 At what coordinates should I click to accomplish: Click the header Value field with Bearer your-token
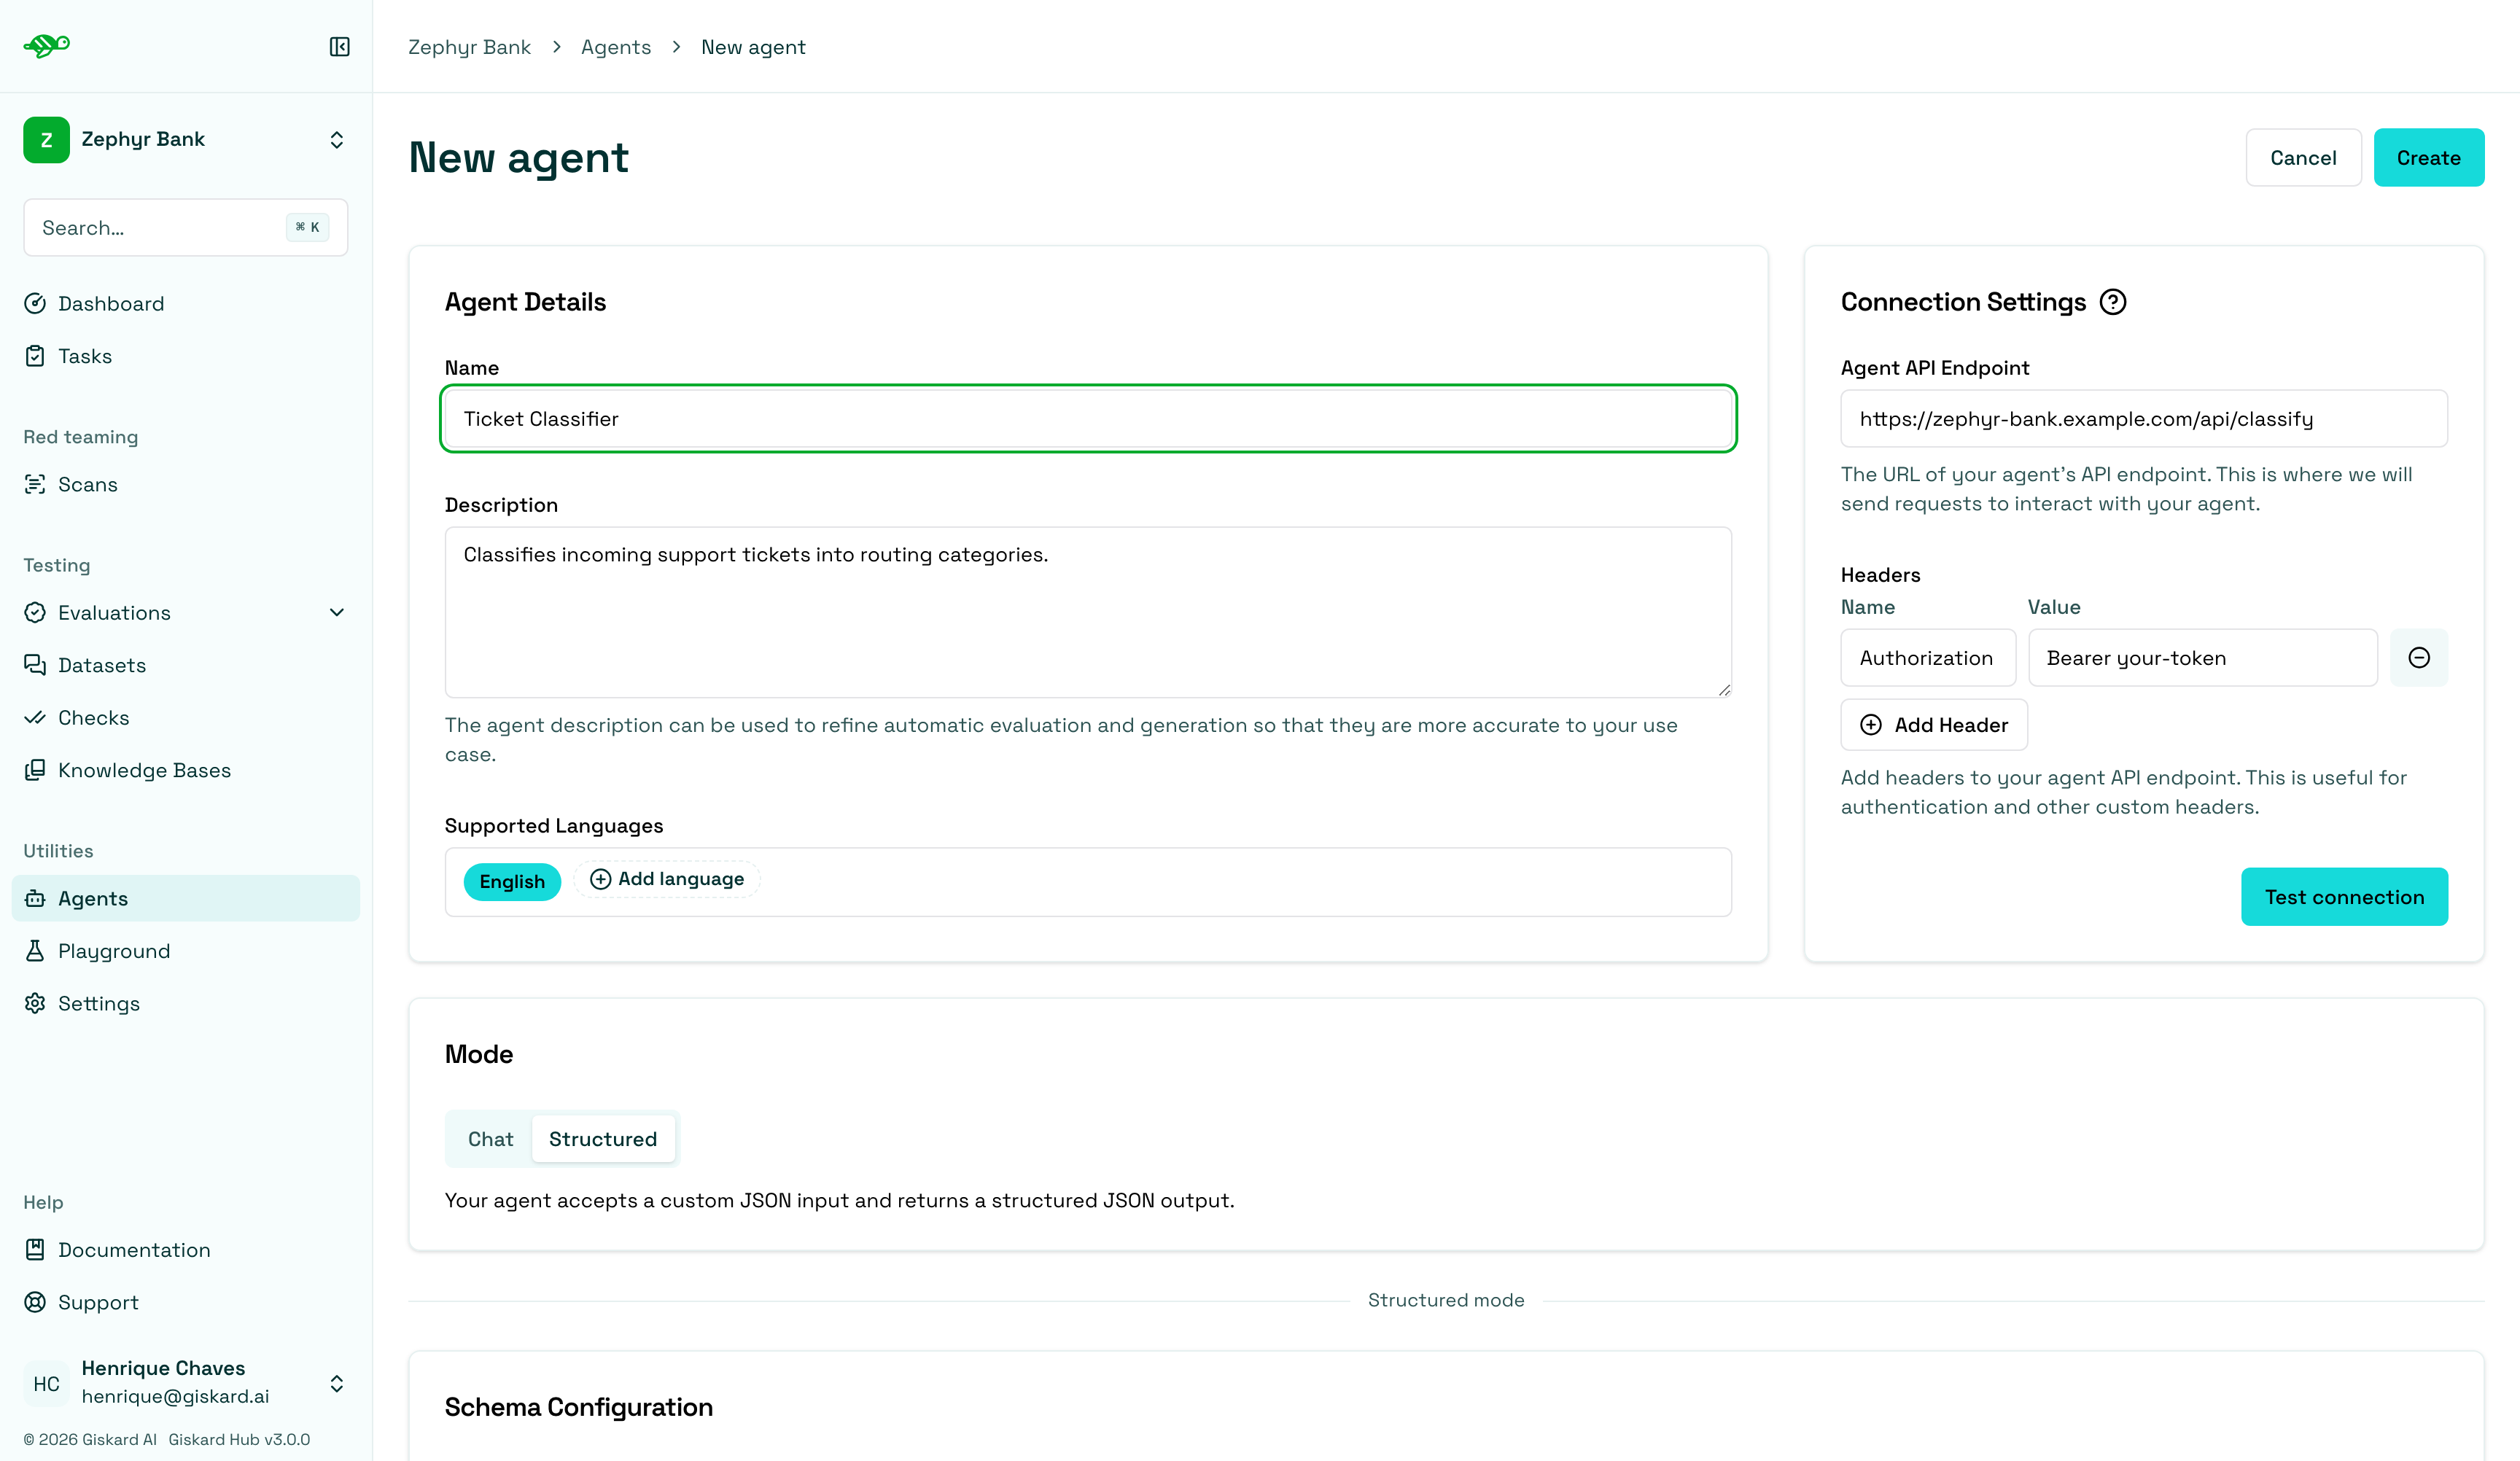[2202, 658]
